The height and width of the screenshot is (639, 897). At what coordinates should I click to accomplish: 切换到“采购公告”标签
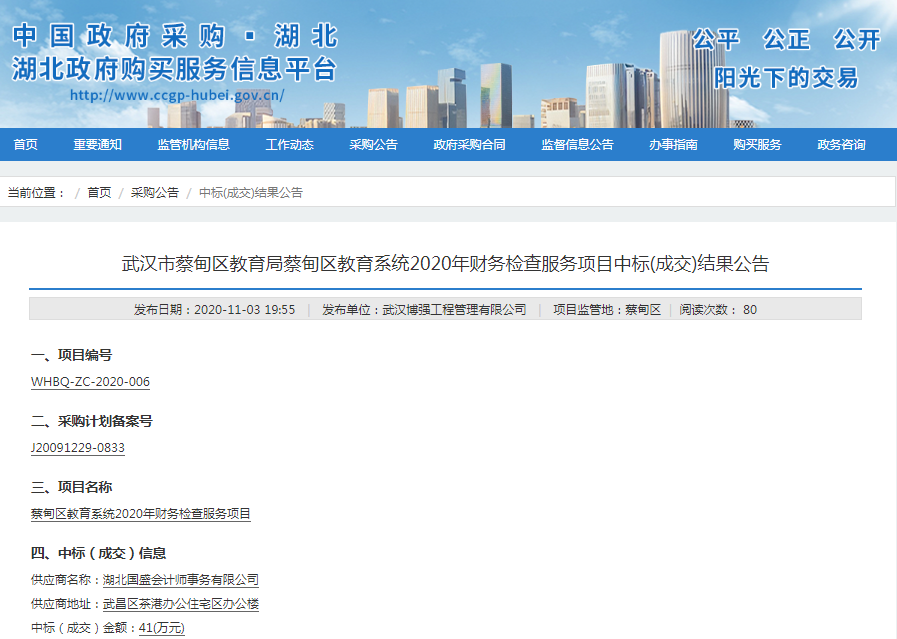[372, 144]
